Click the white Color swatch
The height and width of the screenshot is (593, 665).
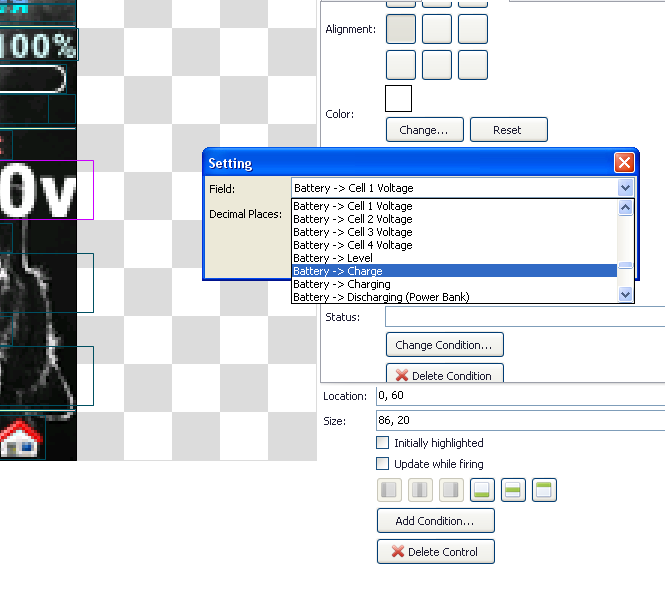click(399, 99)
